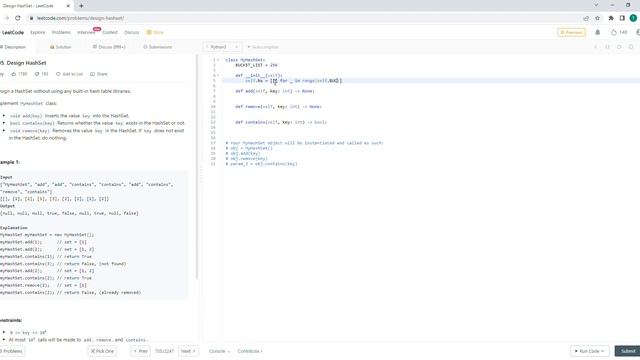The height and width of the screenshot is (360, 640).
Task: Switch to the Description tab
Action: tap(13, 47)
